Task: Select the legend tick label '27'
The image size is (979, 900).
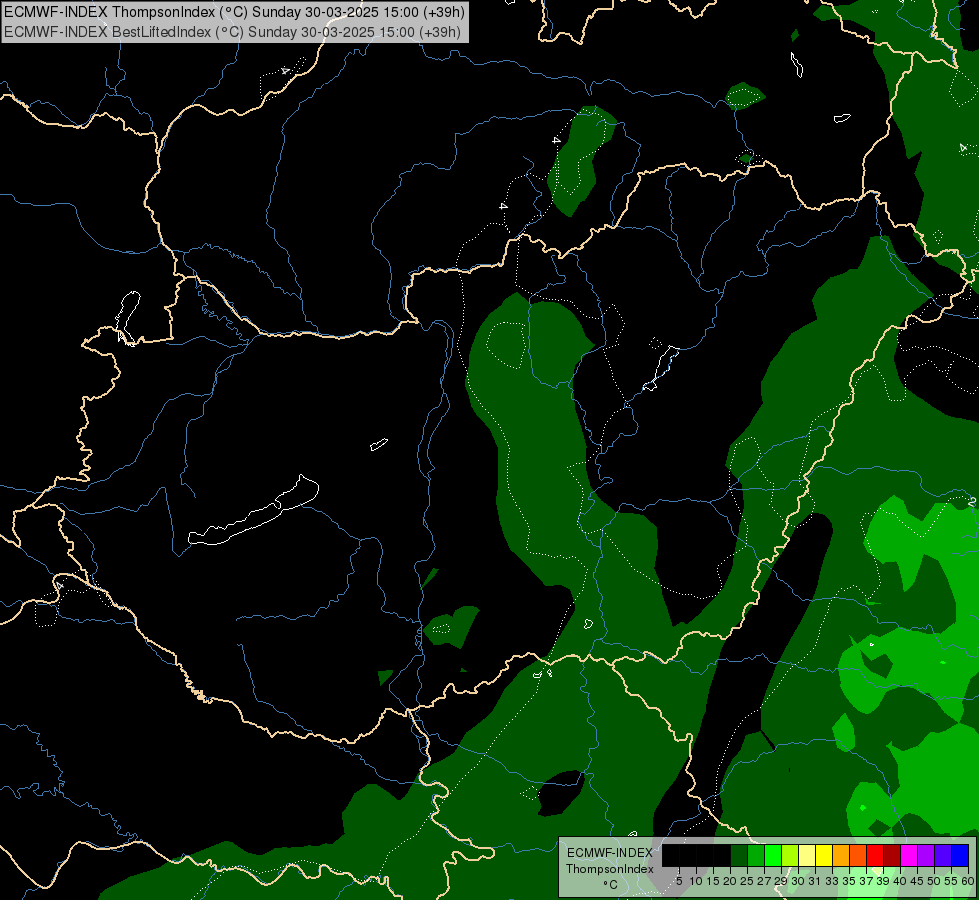Action: (x=764, y=881)
